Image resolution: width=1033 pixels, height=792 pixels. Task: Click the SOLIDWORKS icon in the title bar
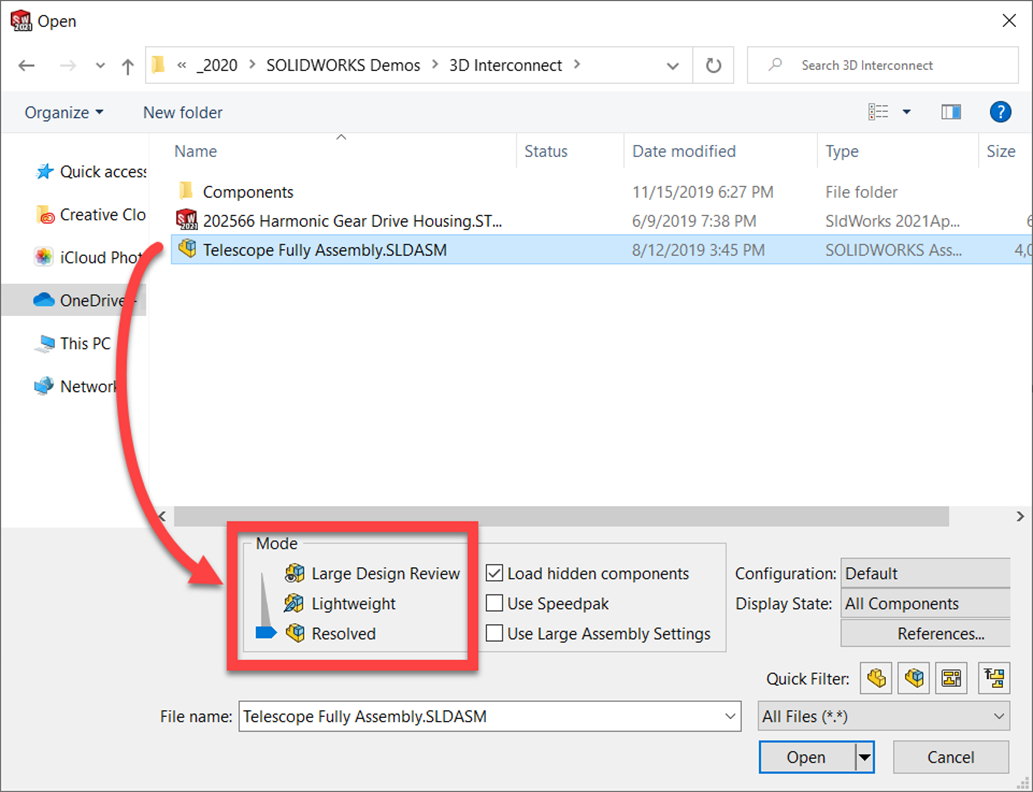pos(21,20)
